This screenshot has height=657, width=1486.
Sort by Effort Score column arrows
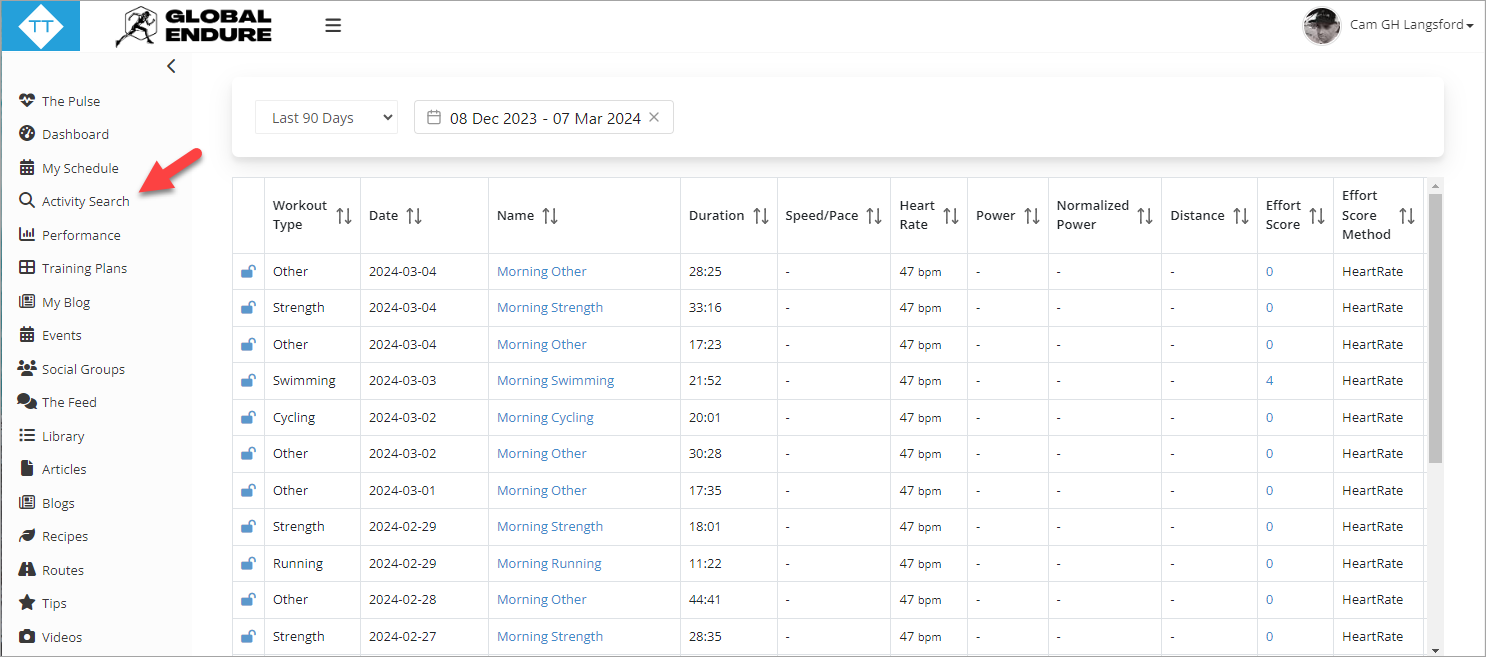tap(1317, 215)
